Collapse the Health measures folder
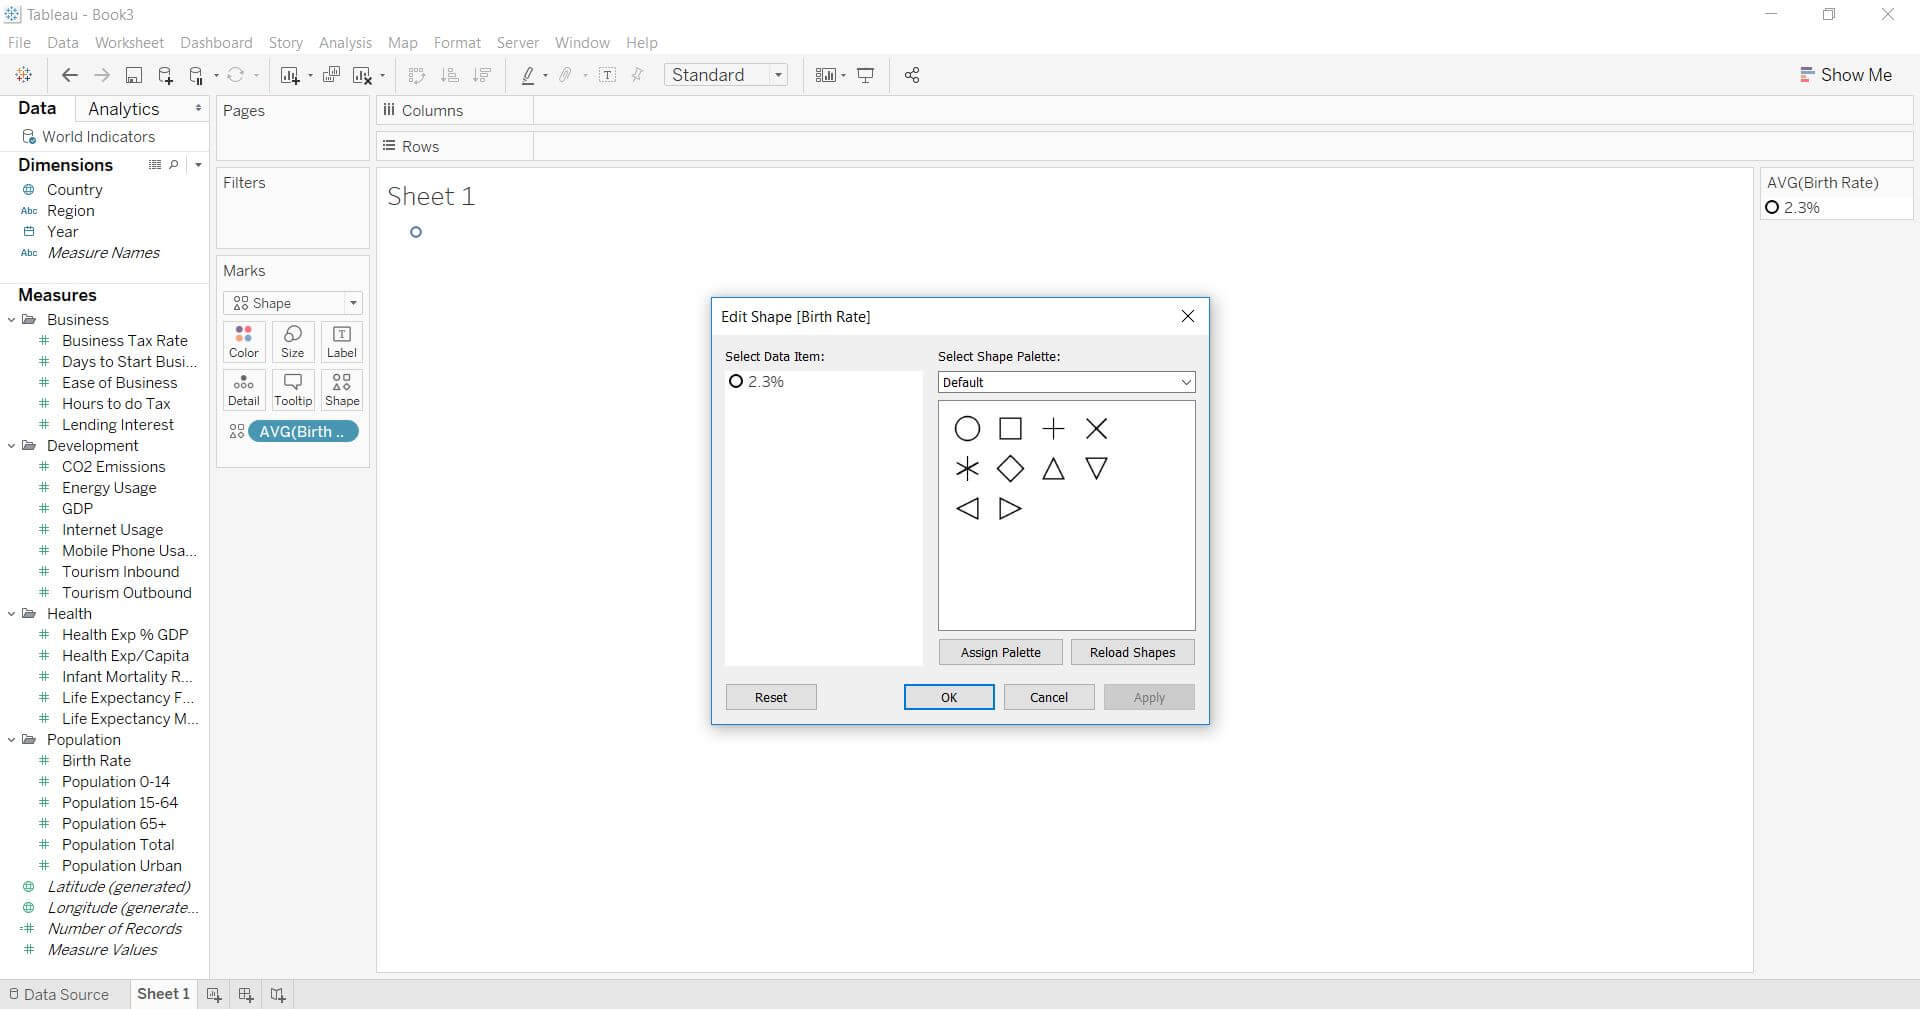 (x=12, y=614)
